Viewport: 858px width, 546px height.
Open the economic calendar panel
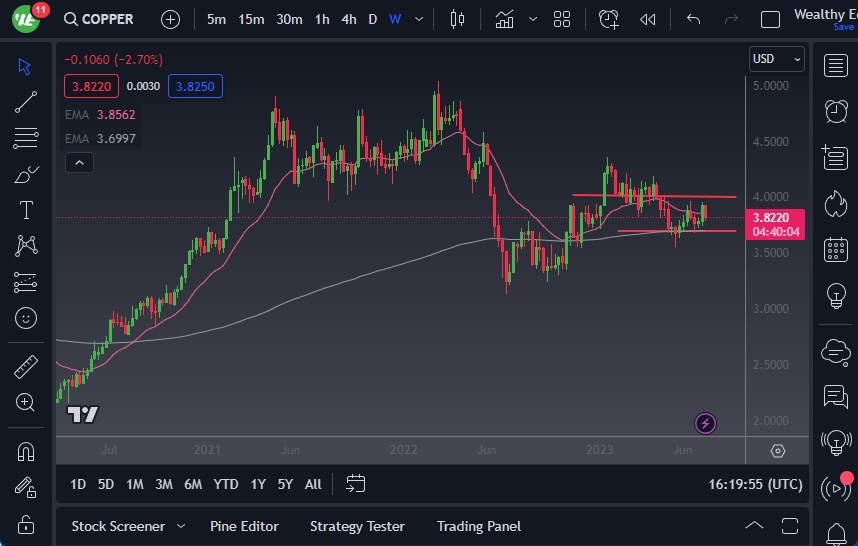(835, 250)
